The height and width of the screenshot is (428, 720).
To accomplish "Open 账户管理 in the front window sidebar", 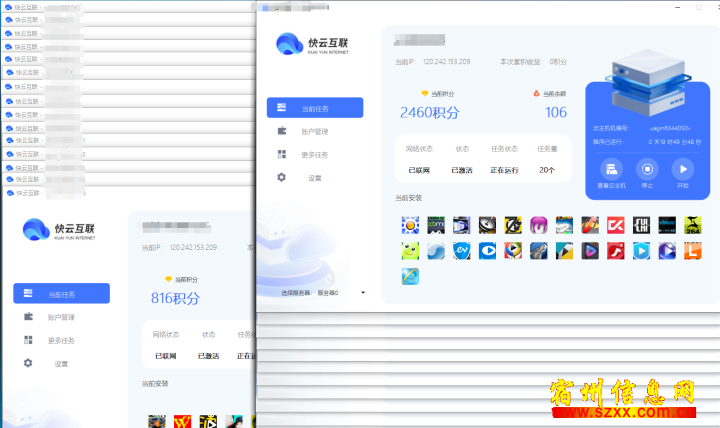I will (315, 131).
